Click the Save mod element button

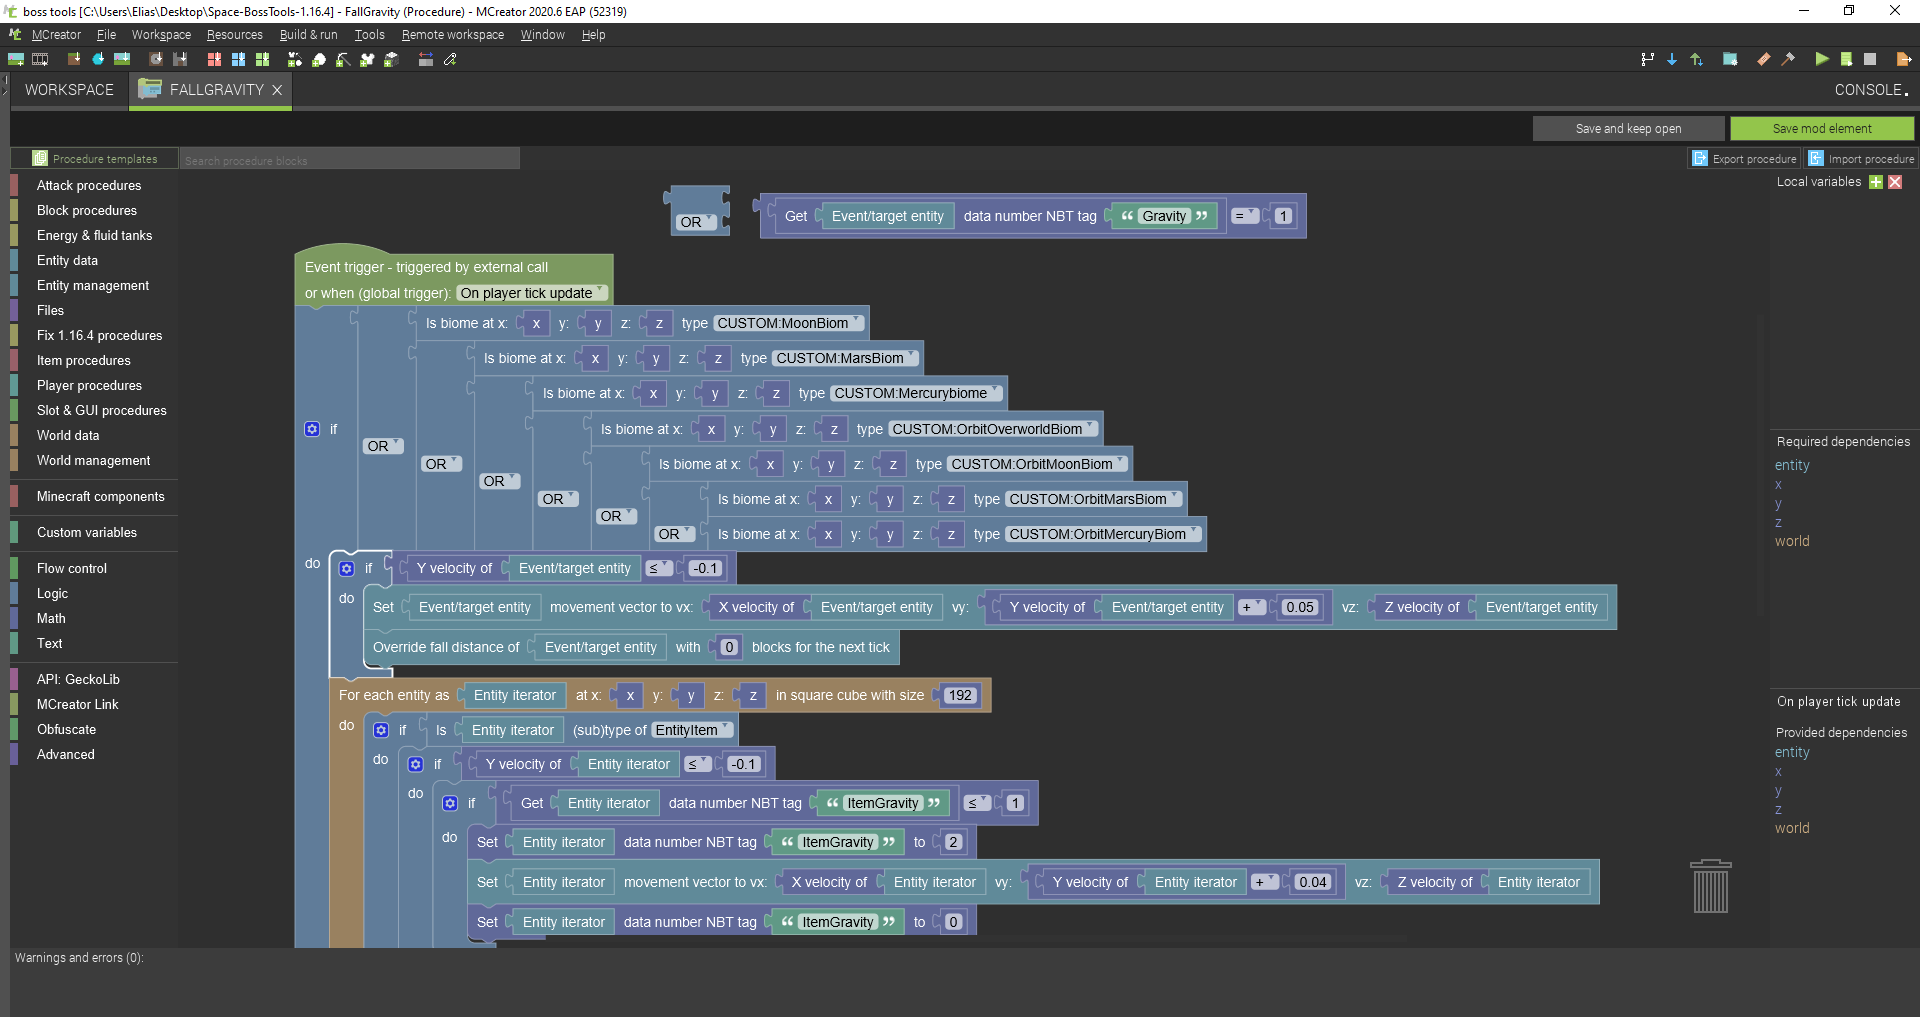1822,128
